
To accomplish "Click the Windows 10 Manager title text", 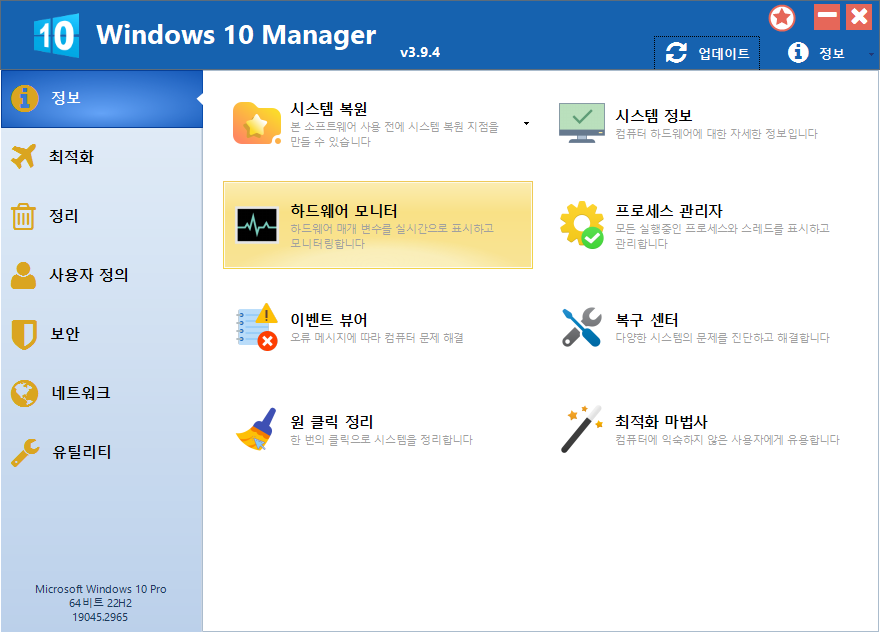I will 236,35.
